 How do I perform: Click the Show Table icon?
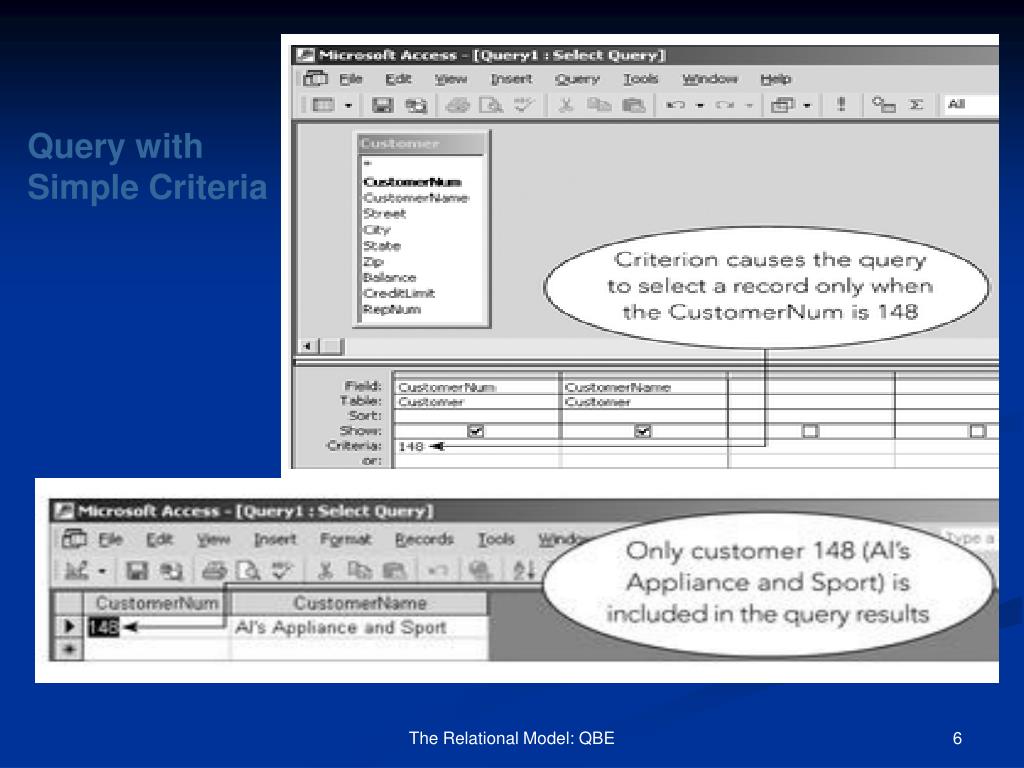click(883, 104)
